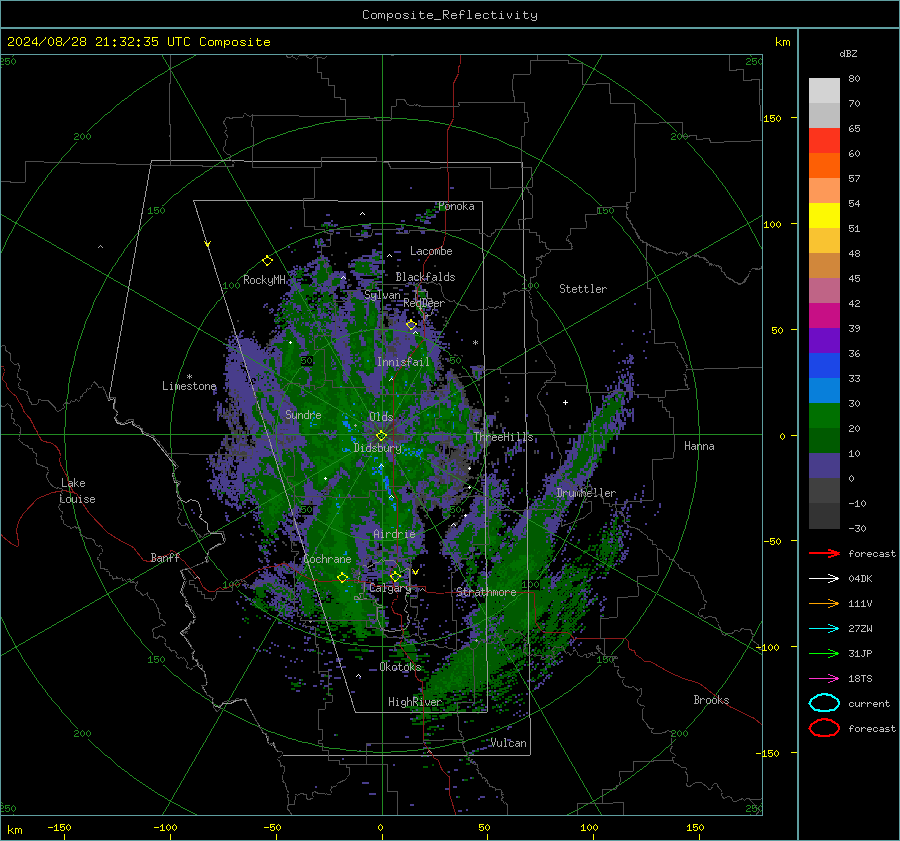Click the 04DK legend label
The image size is (900, 841).
pyautogui.click(x=860, y=578)
